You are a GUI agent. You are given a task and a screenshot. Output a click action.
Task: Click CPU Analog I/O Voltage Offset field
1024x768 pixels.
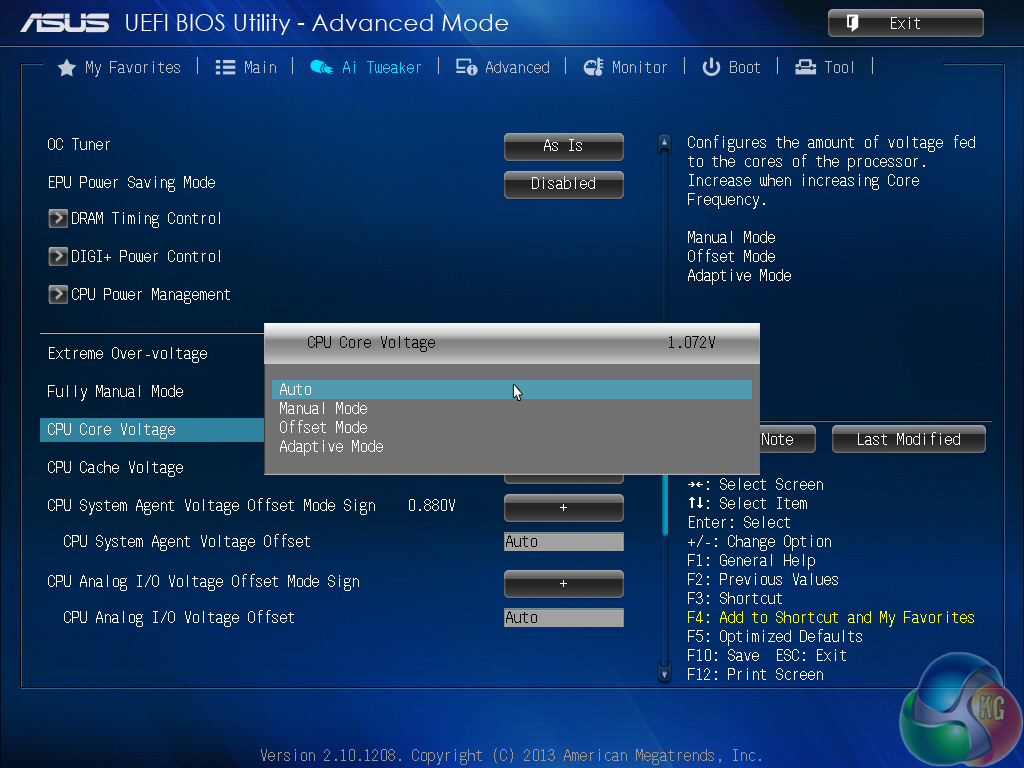point(564,617)
